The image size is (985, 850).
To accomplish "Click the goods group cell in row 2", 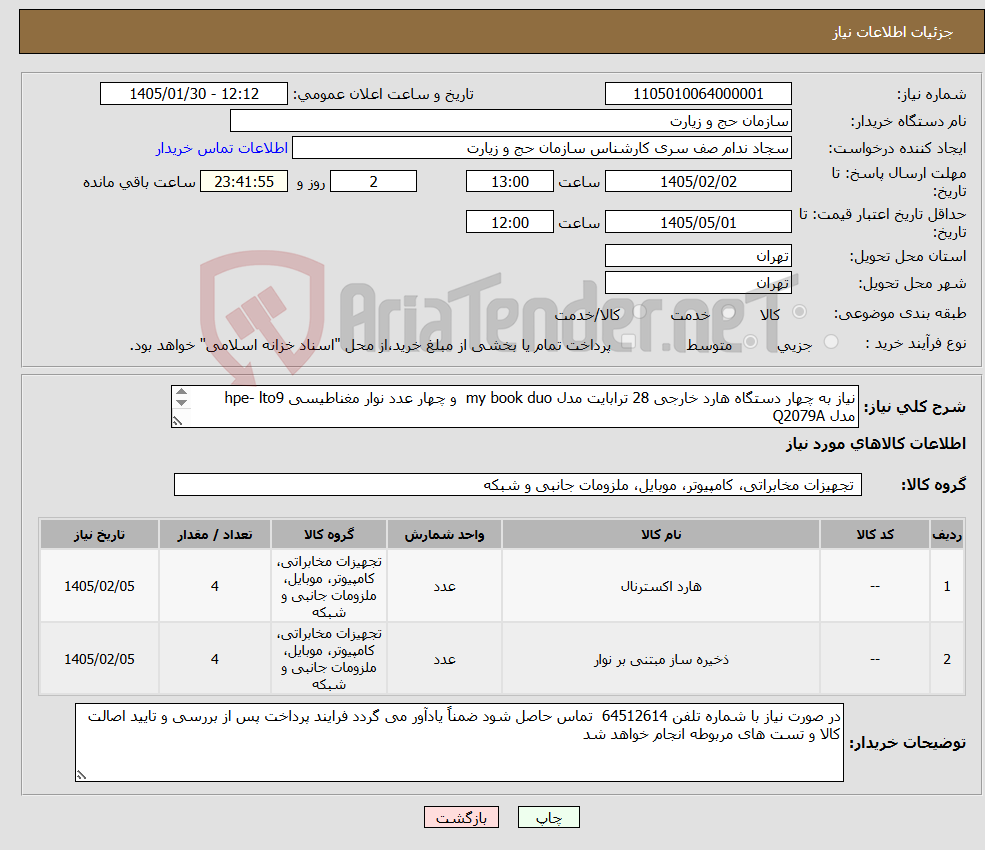I will coord(329,659).
